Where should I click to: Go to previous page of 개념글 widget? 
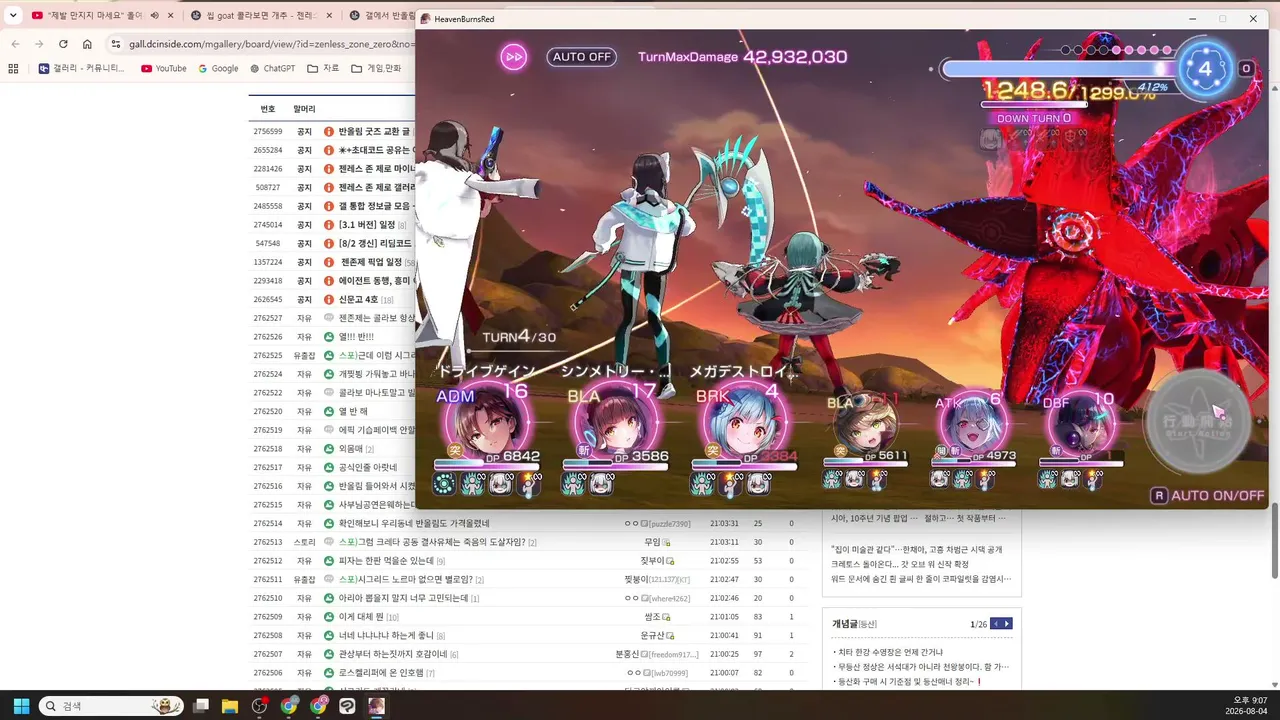click(995, 624)
